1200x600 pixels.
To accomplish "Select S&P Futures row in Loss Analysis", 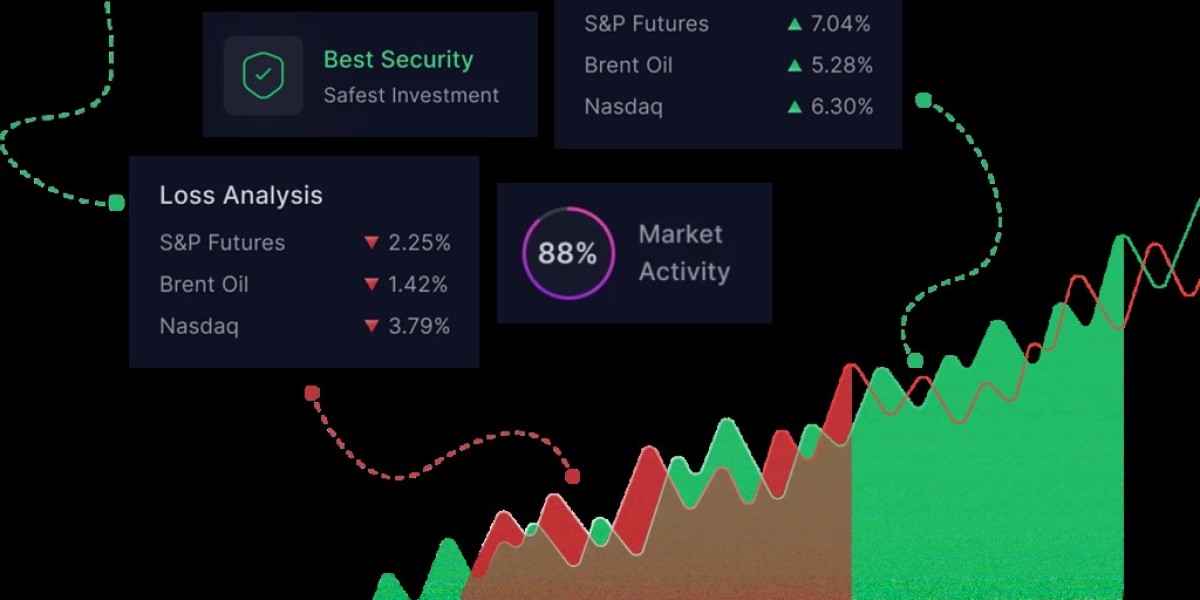I will click(x=222, y=243).
